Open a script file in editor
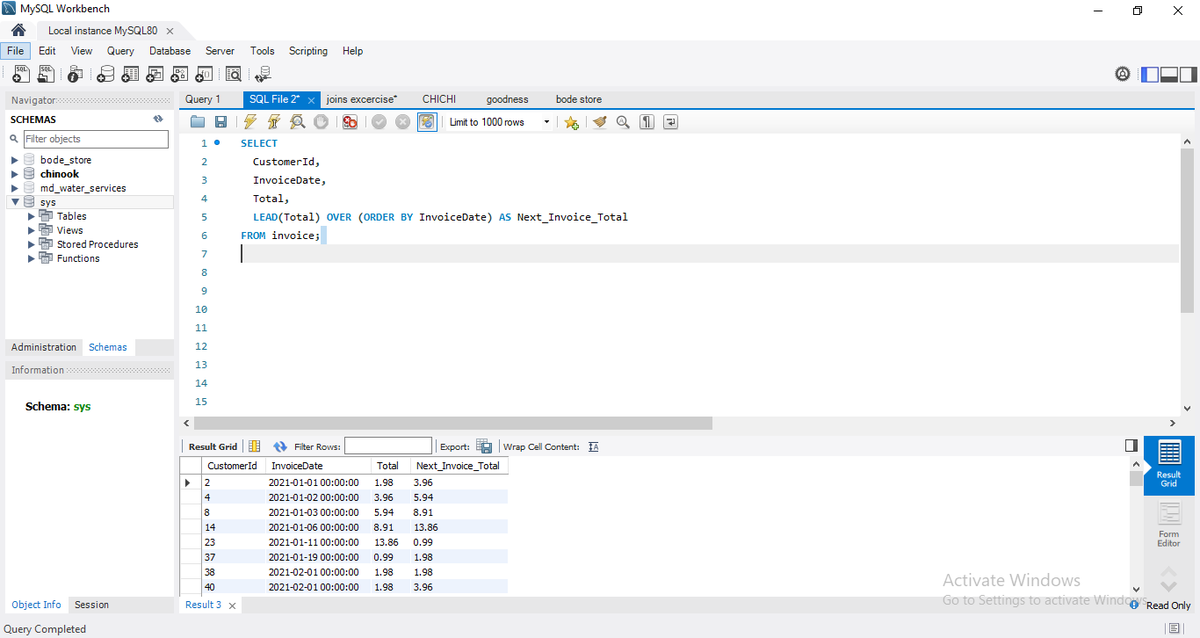This screenshot has width=1200, height=638. (198, 122)
